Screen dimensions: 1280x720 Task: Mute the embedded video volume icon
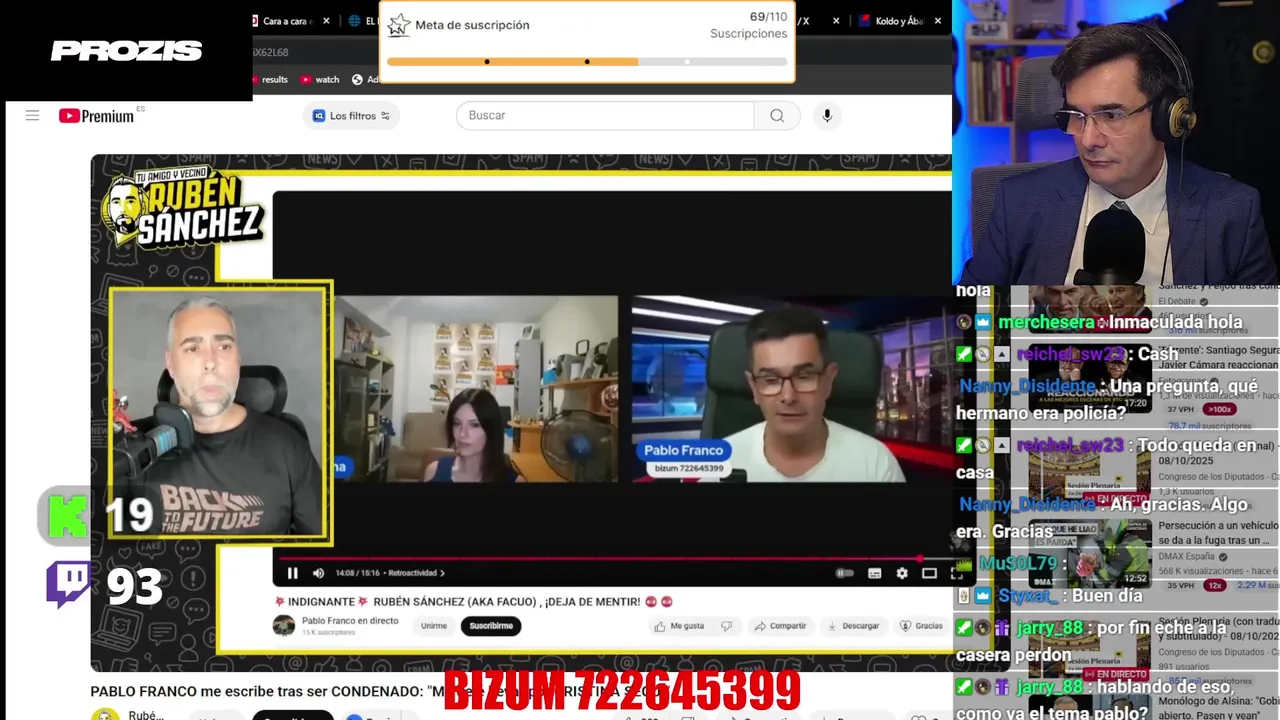point(318,573)
